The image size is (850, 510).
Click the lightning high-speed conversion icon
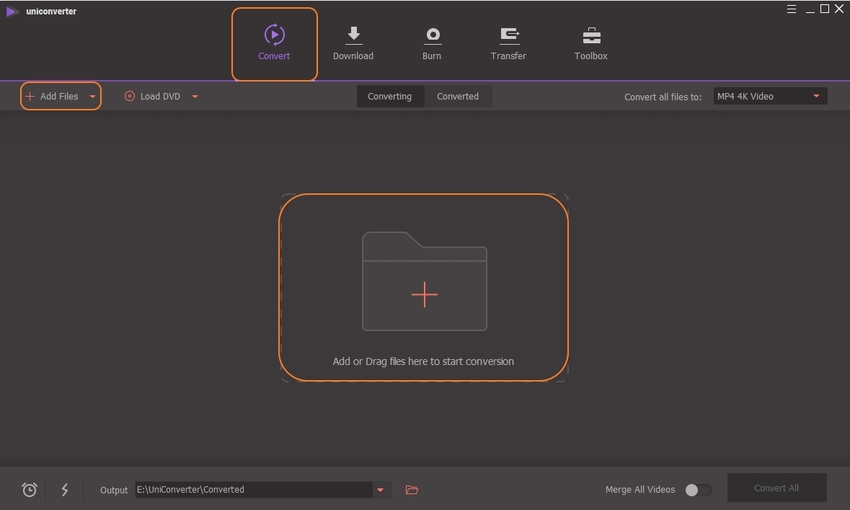65,490
